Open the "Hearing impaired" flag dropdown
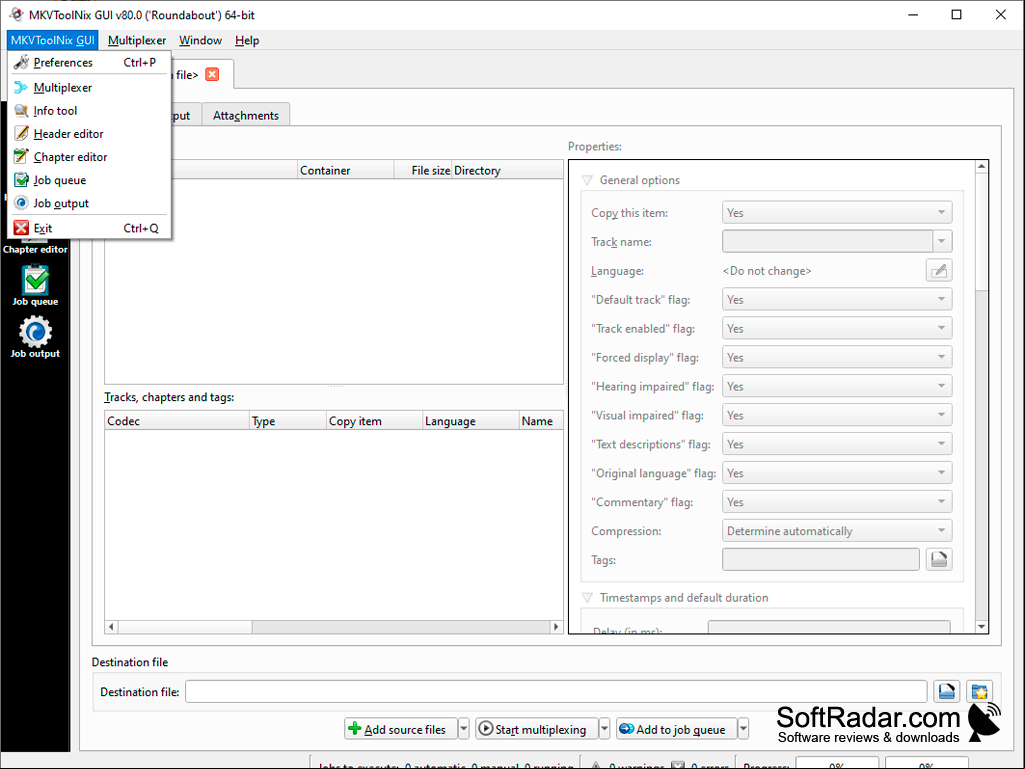1025x769 pixels. pyautogui.click(x=837, y=386)
